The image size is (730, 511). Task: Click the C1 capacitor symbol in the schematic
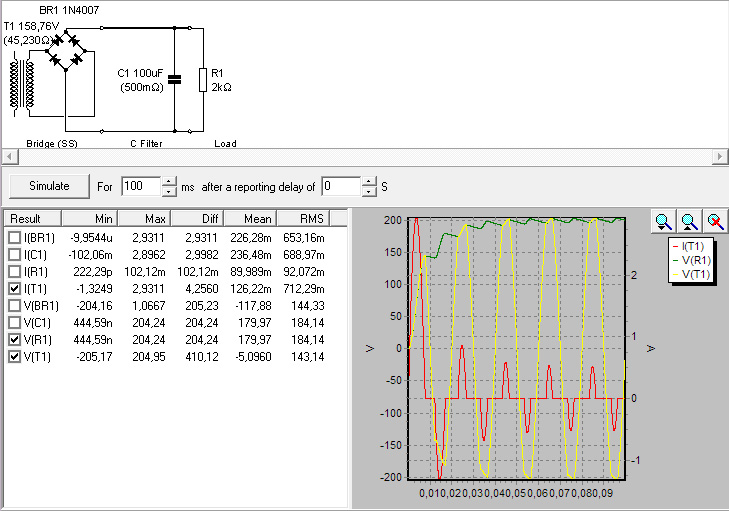[x=175, y=80]
